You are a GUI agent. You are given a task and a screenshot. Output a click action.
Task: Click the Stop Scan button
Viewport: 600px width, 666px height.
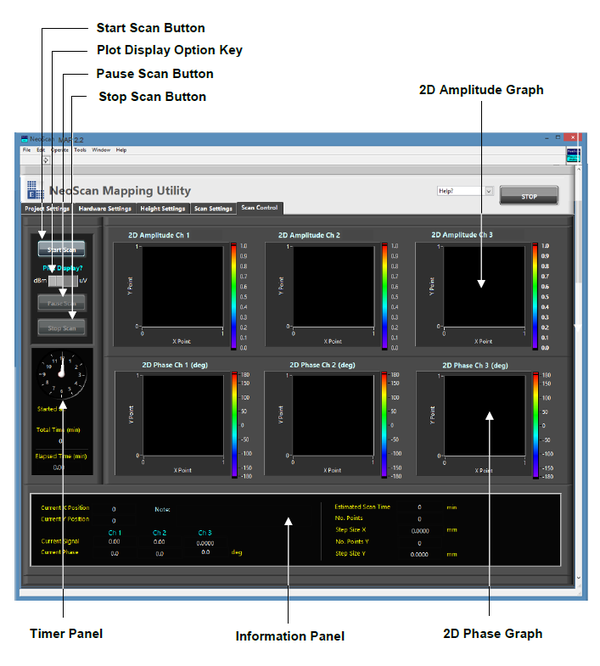62,328
